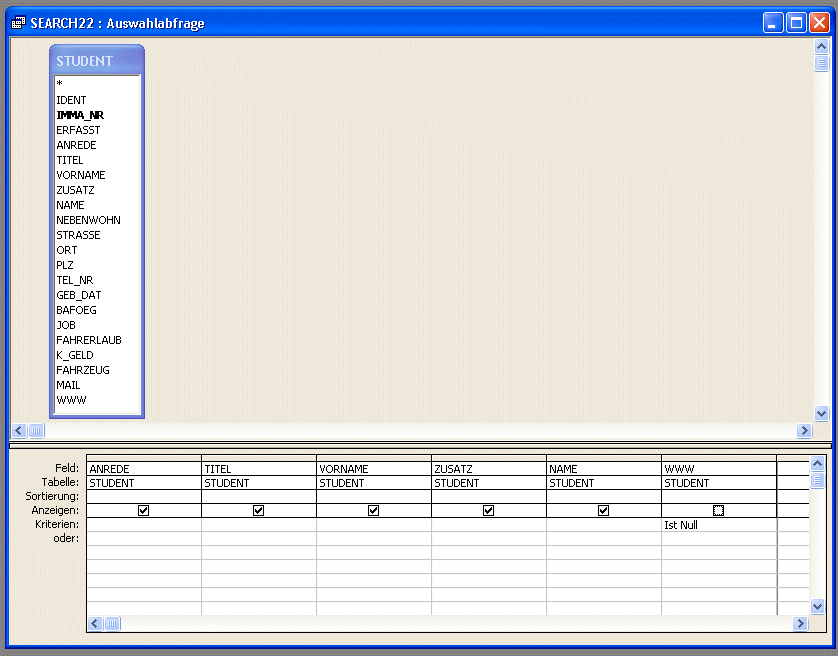Click the Feld cell containing ANREDE
The height and width of the screenshot is (656, 838).
point(144,469)
